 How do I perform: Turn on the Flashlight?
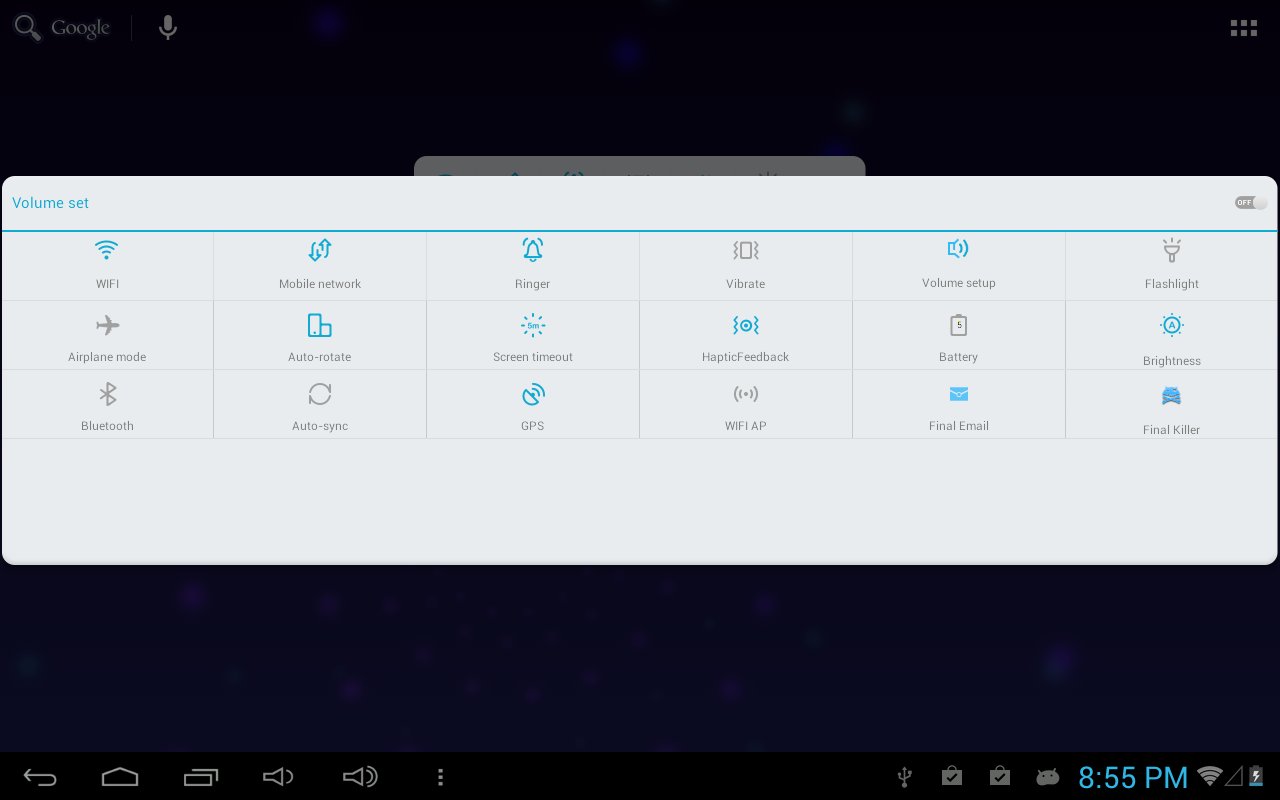click(x=1172, y=266)
